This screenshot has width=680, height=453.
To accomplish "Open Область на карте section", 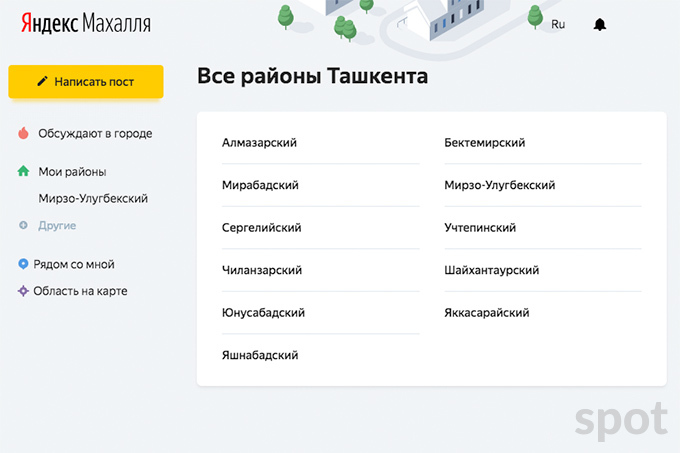I will (80, 291).
